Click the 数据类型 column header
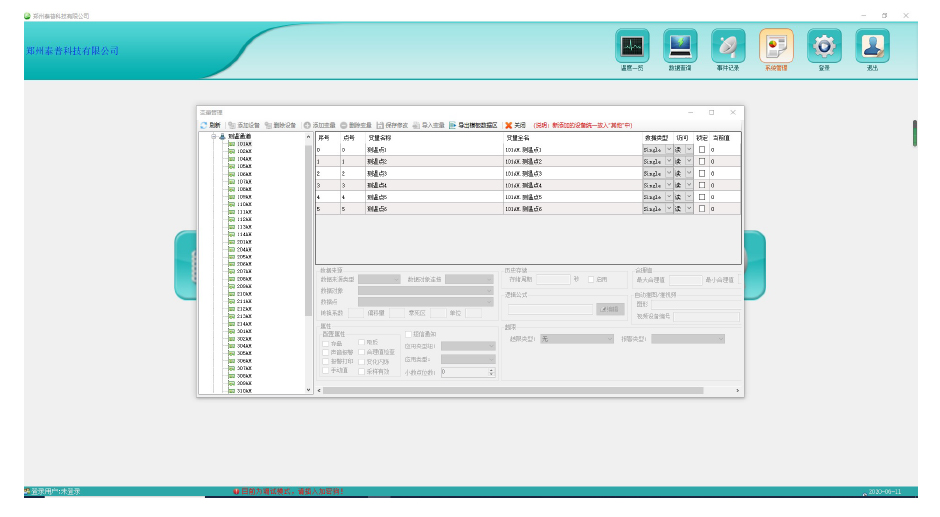The height and width of the screenshot is (517, 940). (656, 138)
